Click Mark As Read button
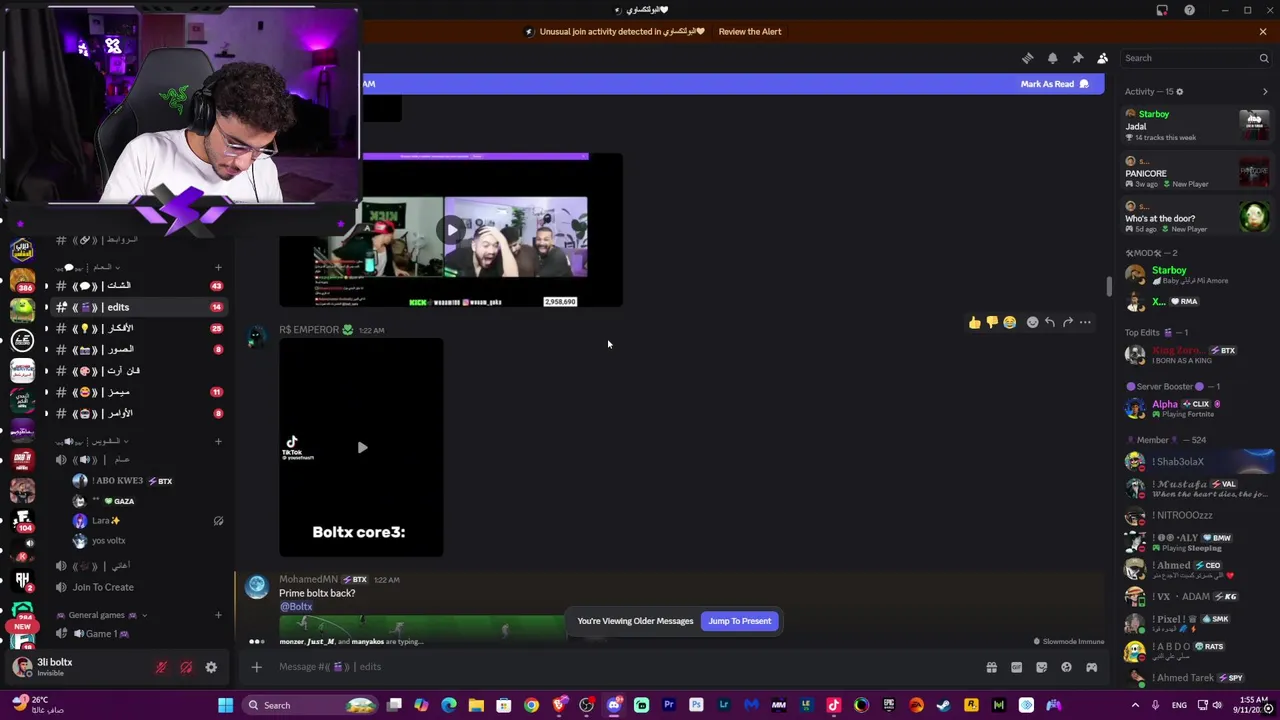Screen dimensions: 1280x720 coord(1054,84)
